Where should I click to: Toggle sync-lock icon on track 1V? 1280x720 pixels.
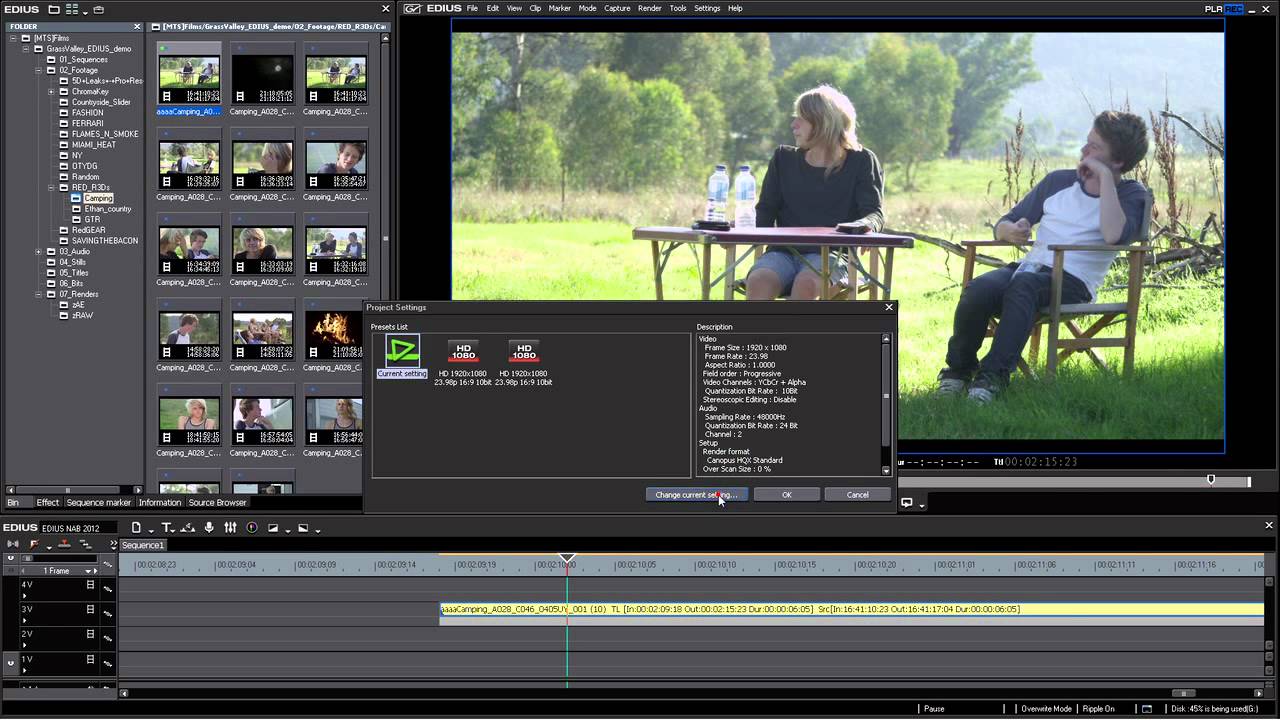pos(108,664)
